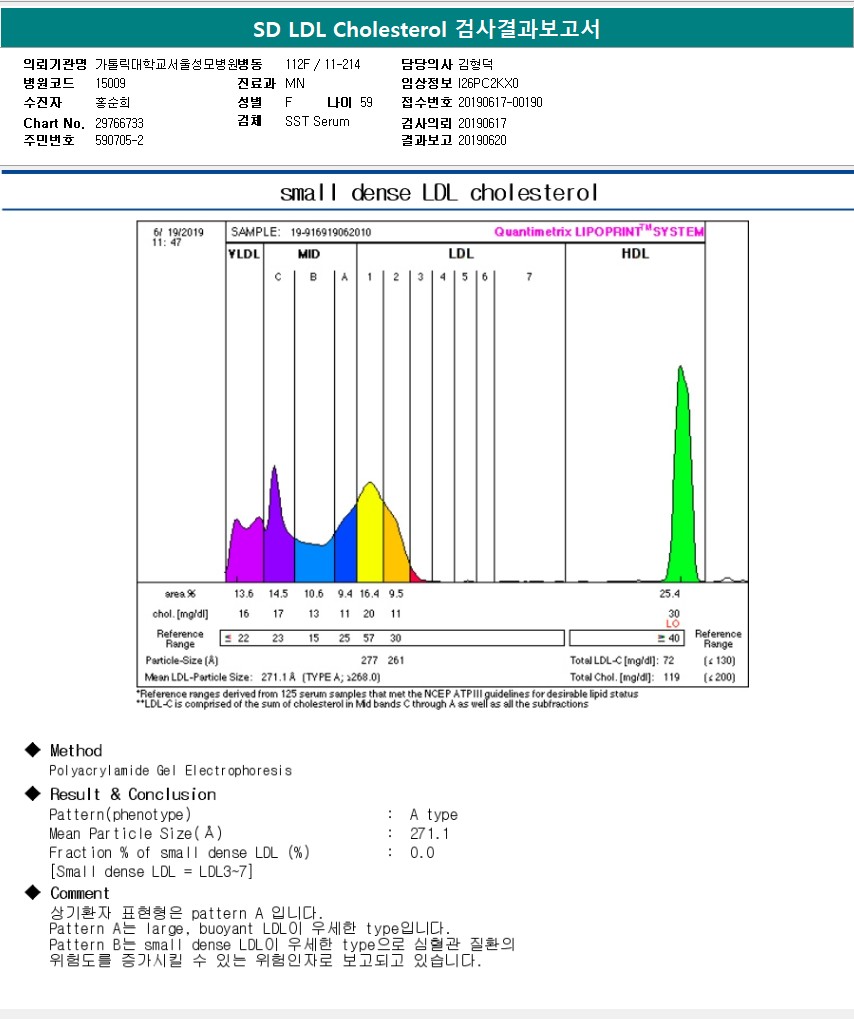Viewport: 854px width, 1019px height.
Task: Click the heading "small dense LDL cholesterol"
Action: [x=439, y=193]
